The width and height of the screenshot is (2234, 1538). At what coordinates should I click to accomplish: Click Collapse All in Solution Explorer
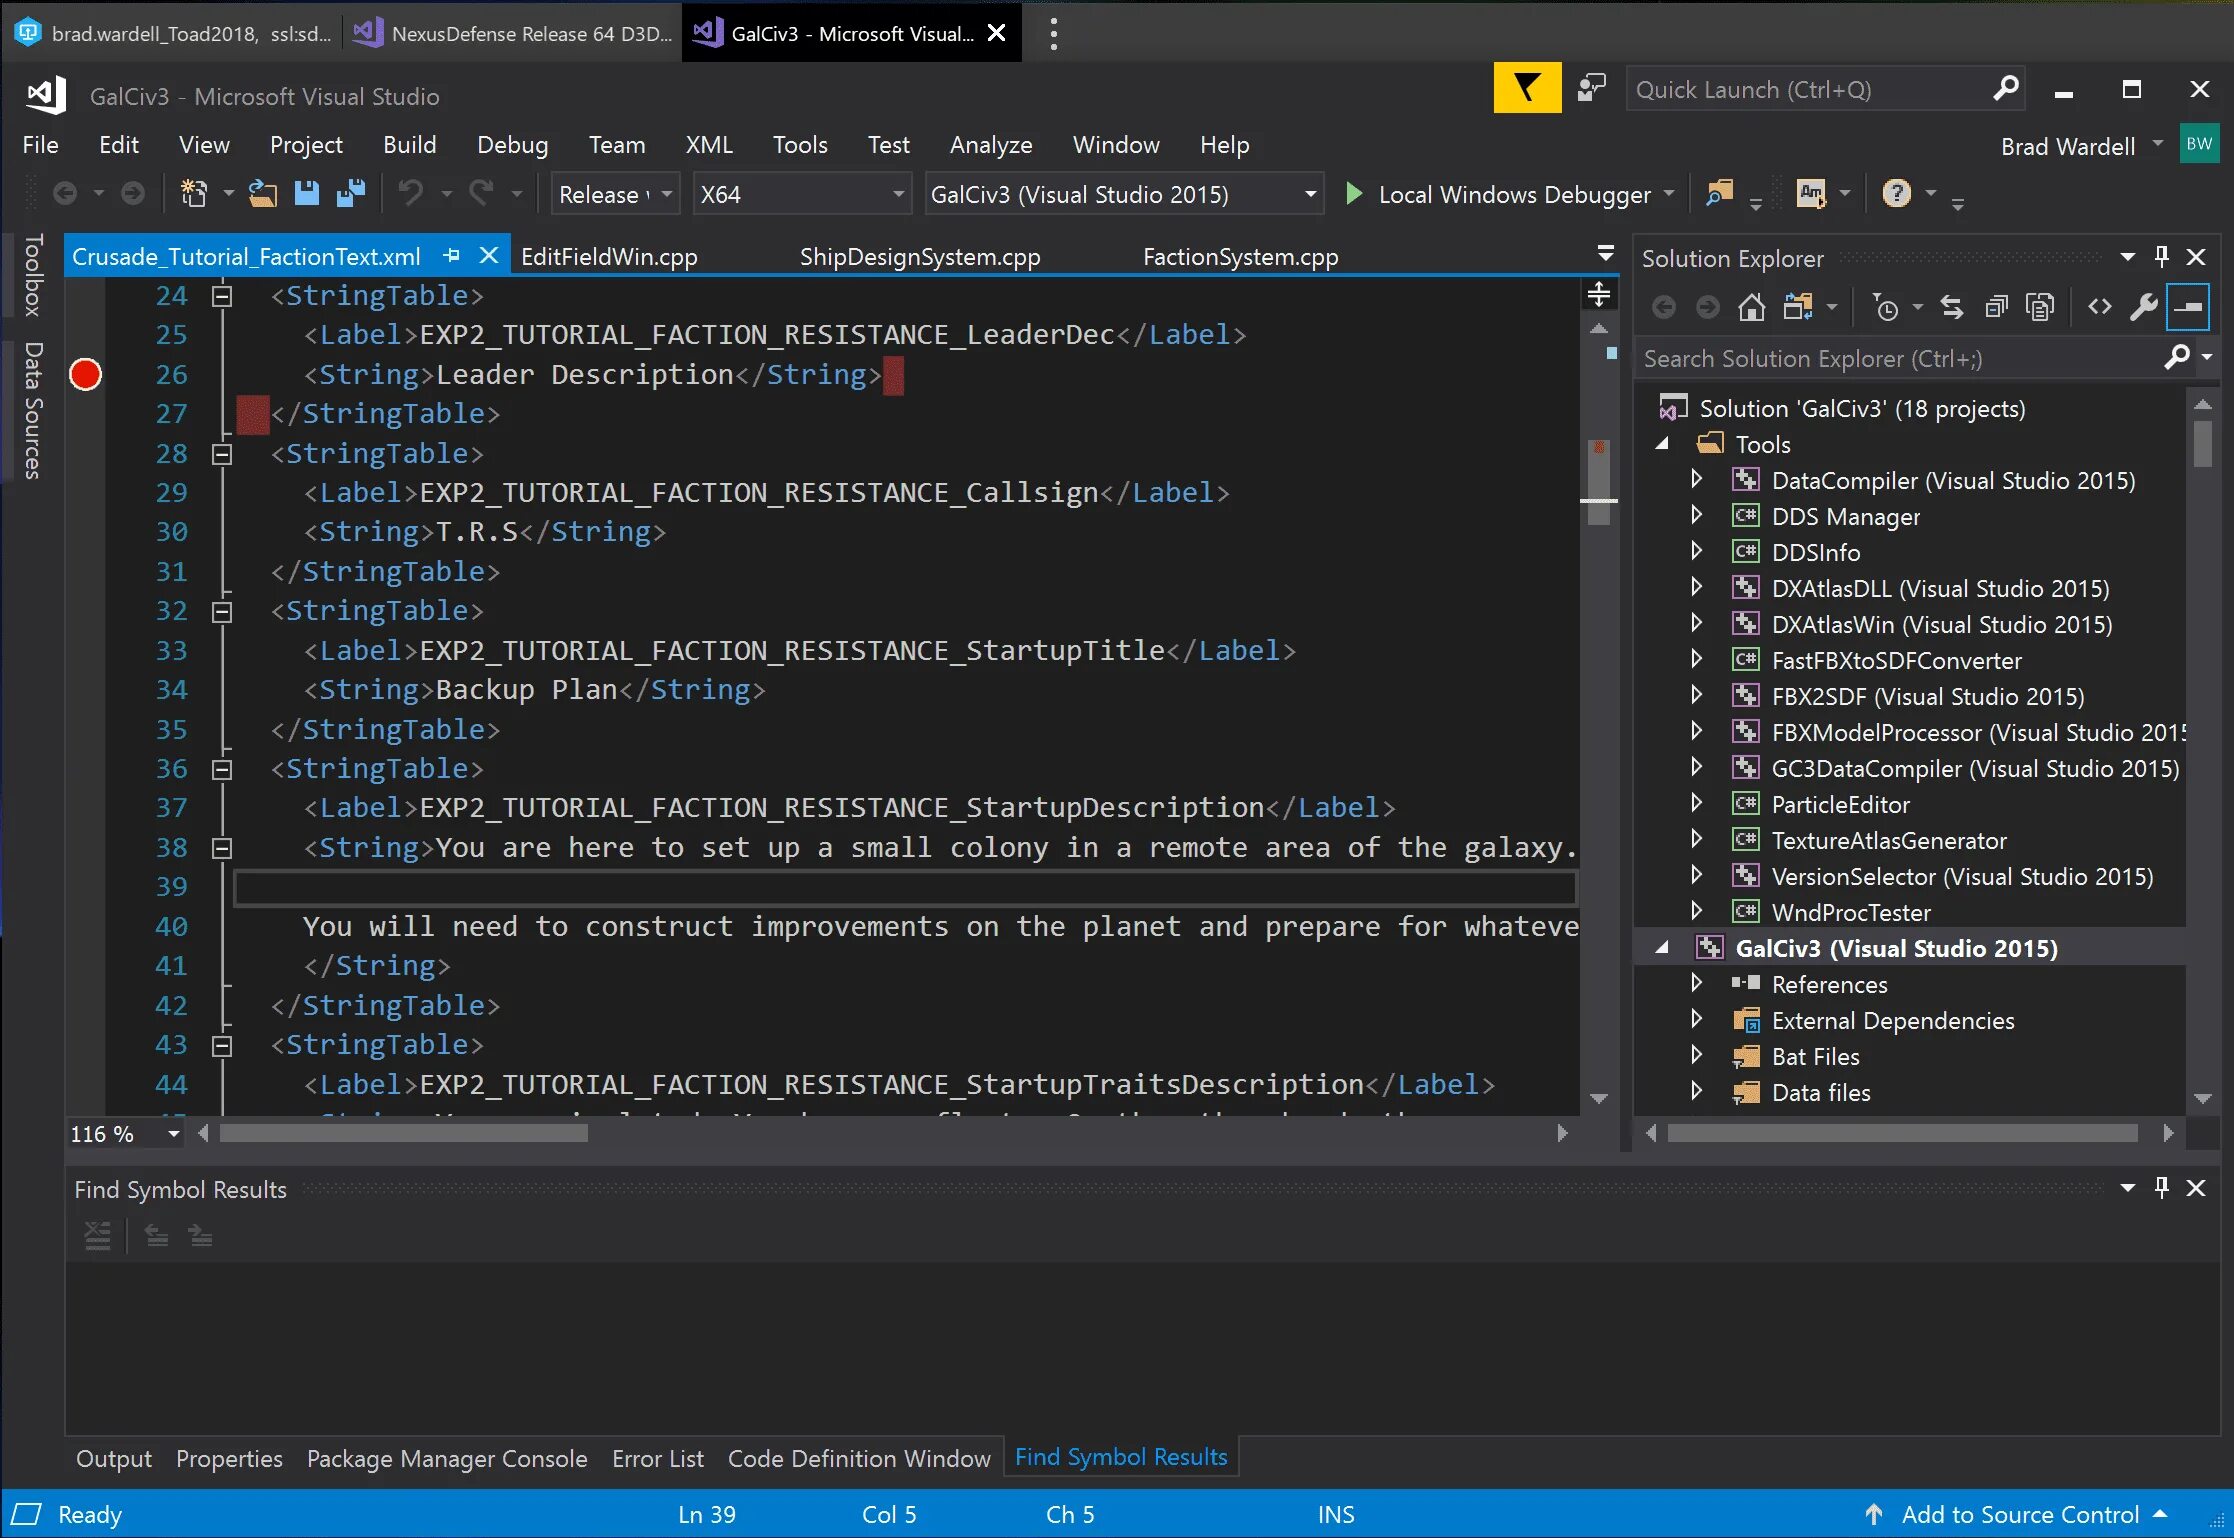click(1996, 307)
